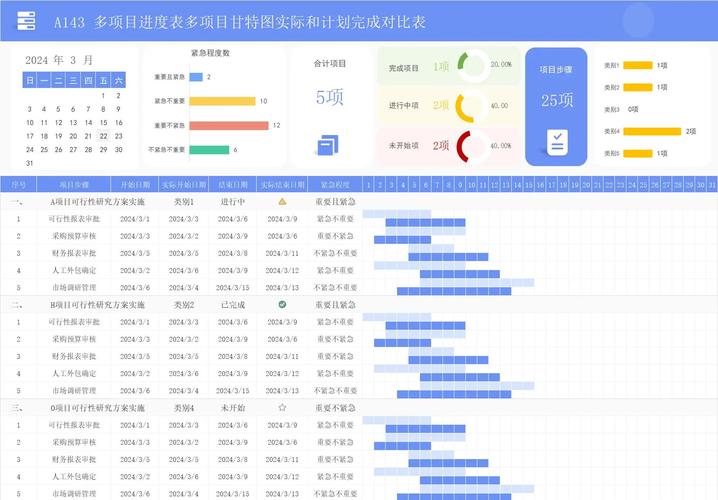Click the 实际结束日期 column header

tap(283, 185)
